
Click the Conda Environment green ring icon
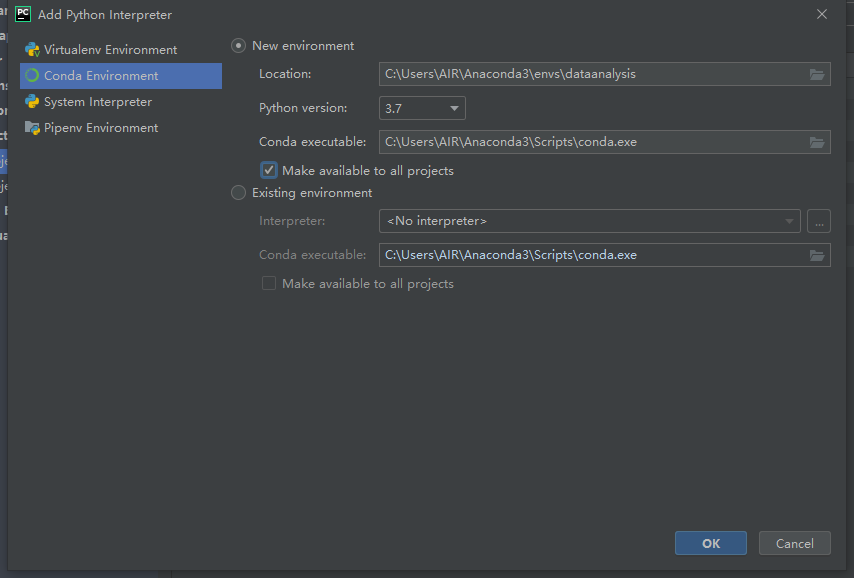(x=32, y=76)
